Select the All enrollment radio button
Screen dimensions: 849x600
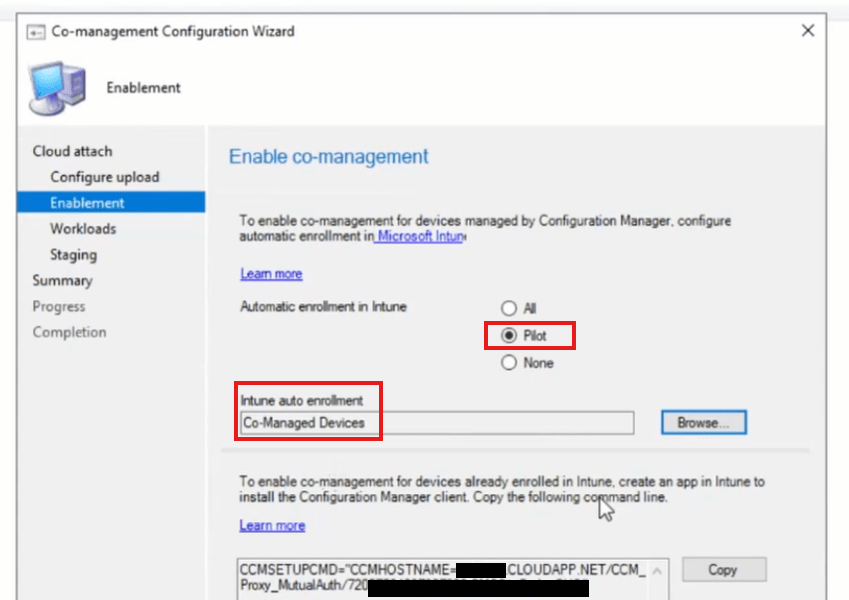pos(508,308)
